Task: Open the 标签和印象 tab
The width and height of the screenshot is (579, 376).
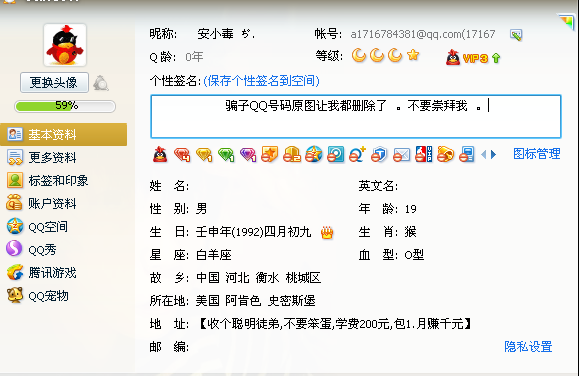Action: 48,180
